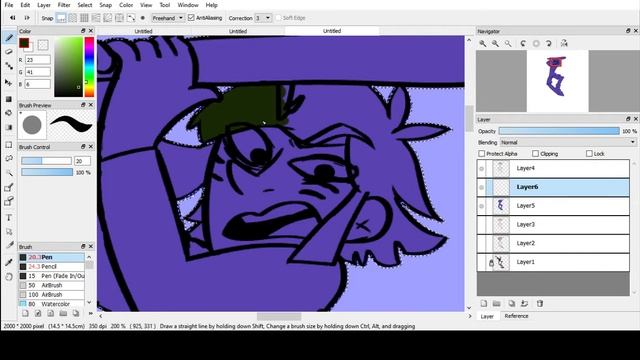Open the Layer menu
640x360 pixels.
[x=44, y=5]
